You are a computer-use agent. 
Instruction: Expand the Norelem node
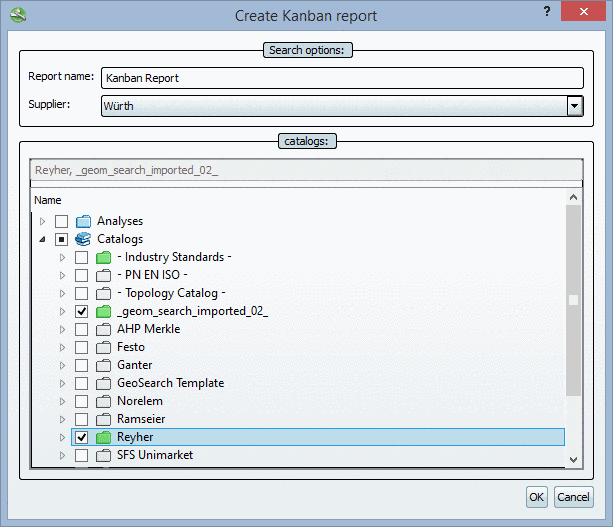62,401
